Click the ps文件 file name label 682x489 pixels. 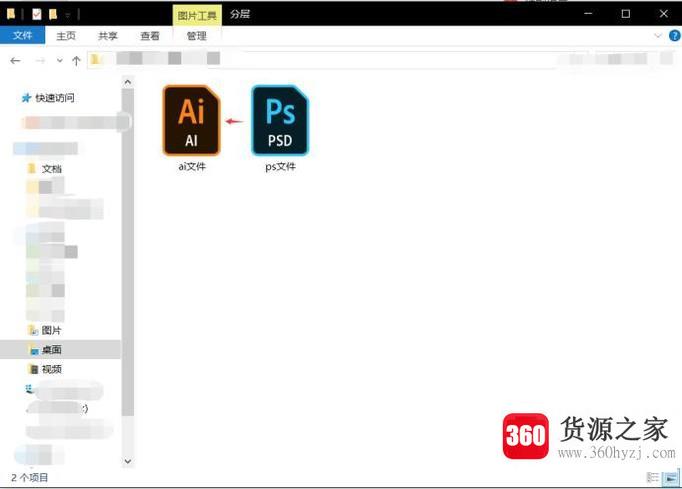pos(280,166)
